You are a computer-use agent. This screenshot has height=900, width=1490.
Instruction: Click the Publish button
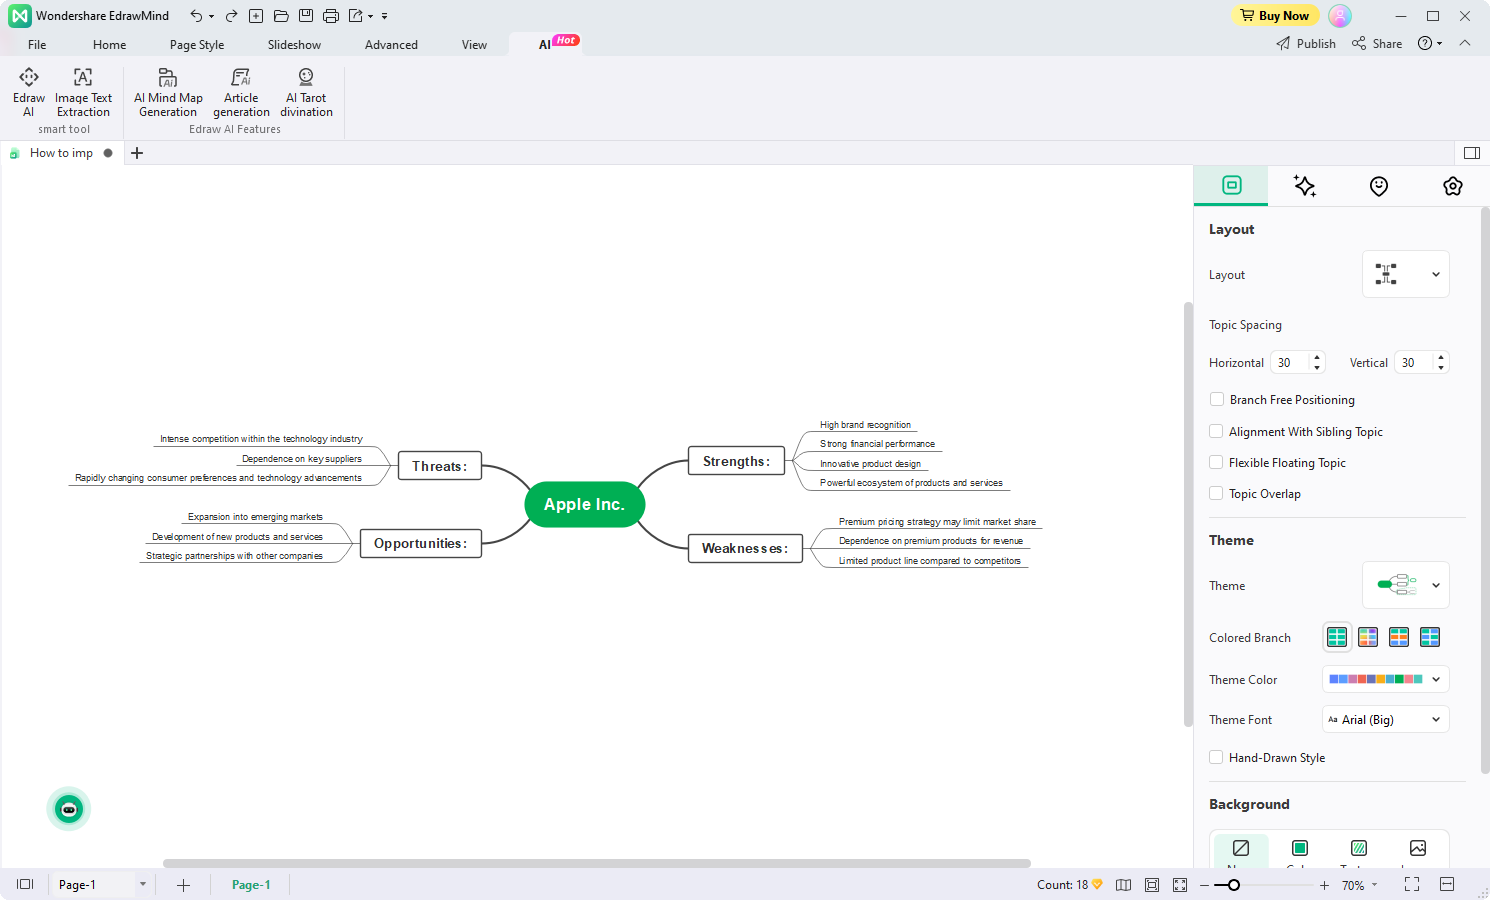(1306, 43)
